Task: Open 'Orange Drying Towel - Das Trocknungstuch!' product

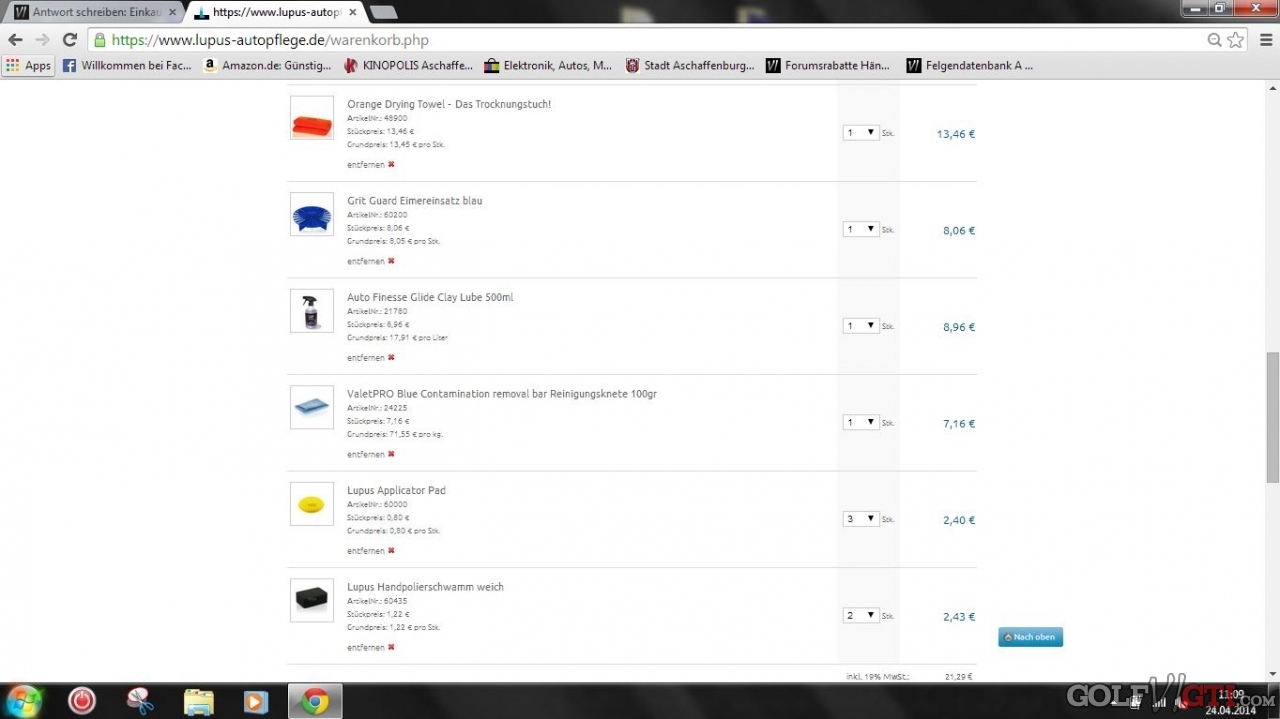Action: [x=449, y=104]
